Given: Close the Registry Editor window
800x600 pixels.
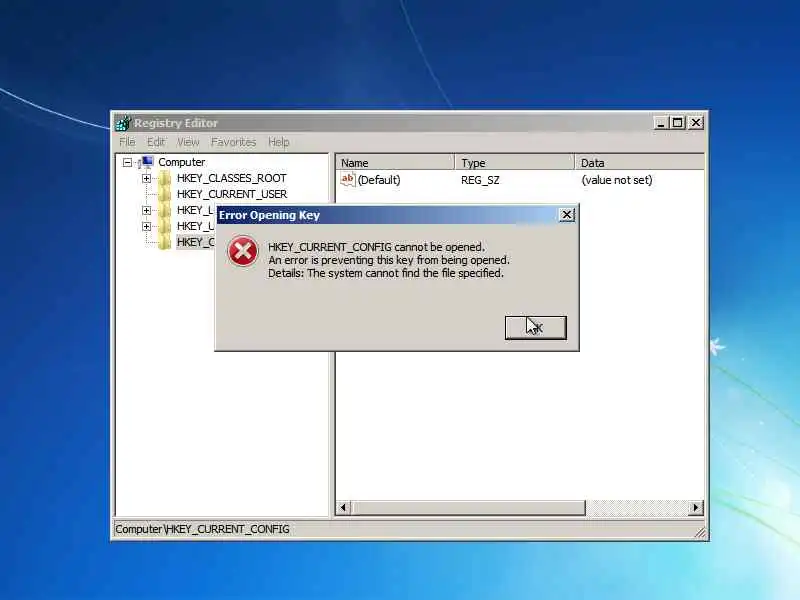Looking at the screenshot, I should (695, 122).
